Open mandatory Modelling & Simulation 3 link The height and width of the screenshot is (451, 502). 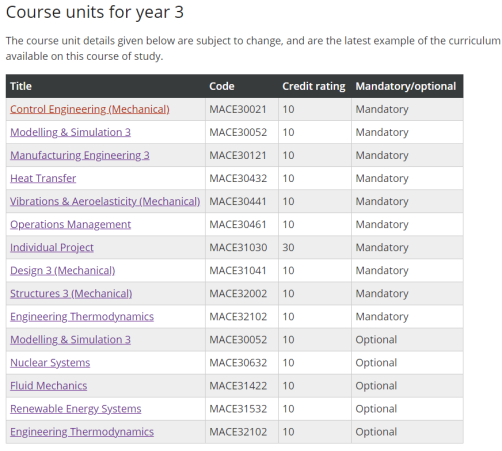click(x=70, y=132)
